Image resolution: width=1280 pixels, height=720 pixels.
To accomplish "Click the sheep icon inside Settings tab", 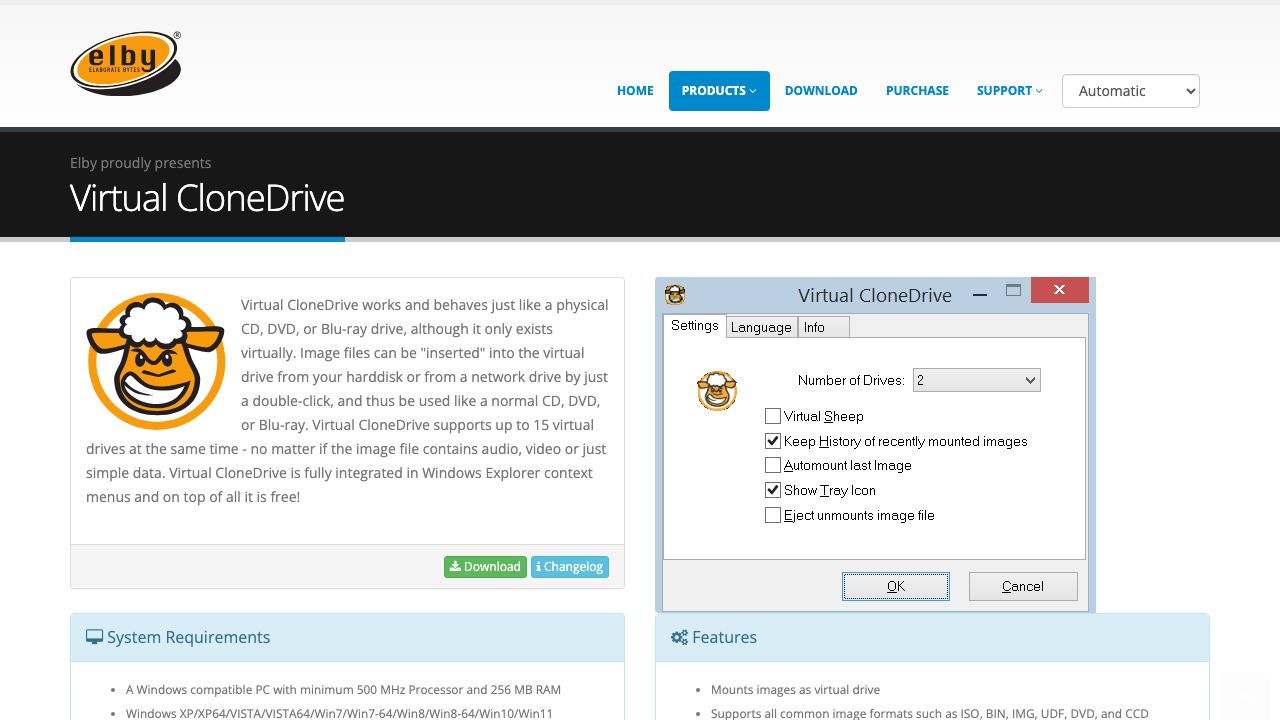I will 717,391.
